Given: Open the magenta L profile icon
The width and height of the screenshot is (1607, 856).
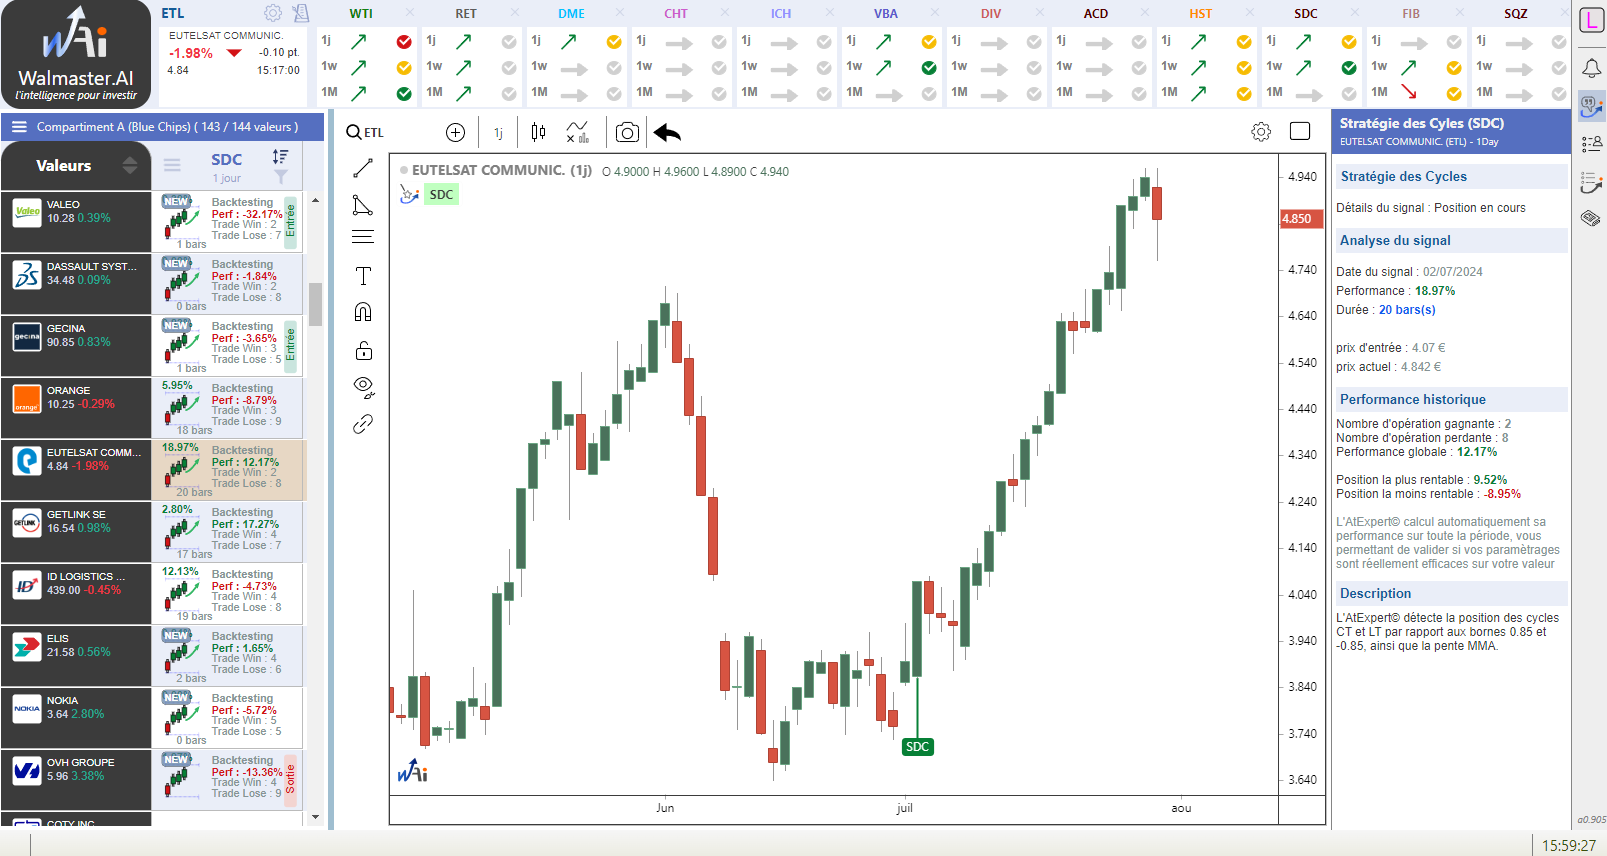Looking at the screenshot, I should [x=1591, y=20].
